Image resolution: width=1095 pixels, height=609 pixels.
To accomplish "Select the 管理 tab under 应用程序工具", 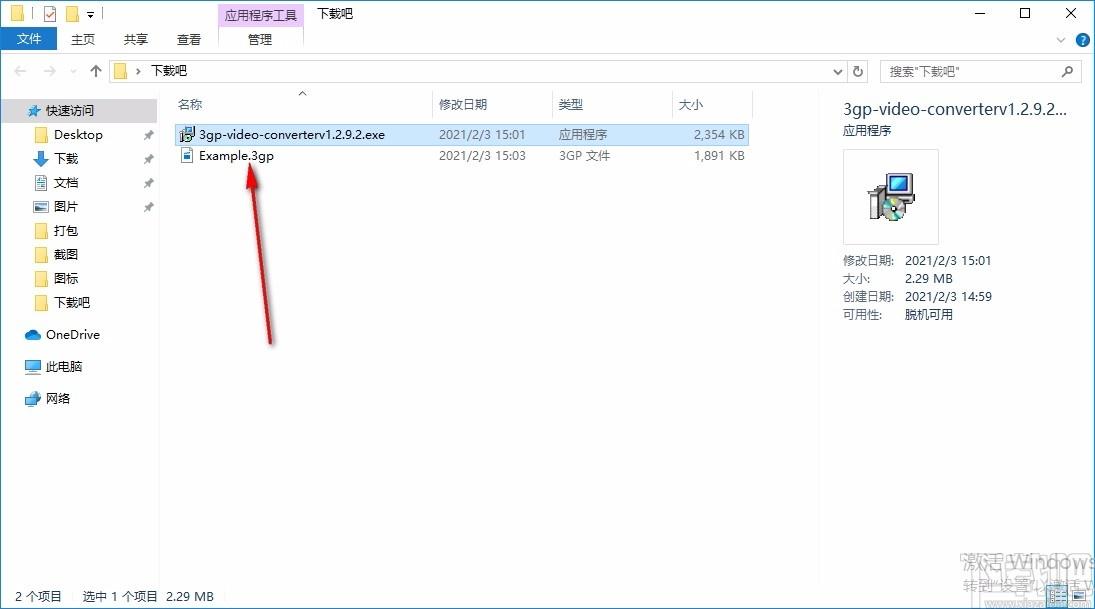I will click(260, 39).
